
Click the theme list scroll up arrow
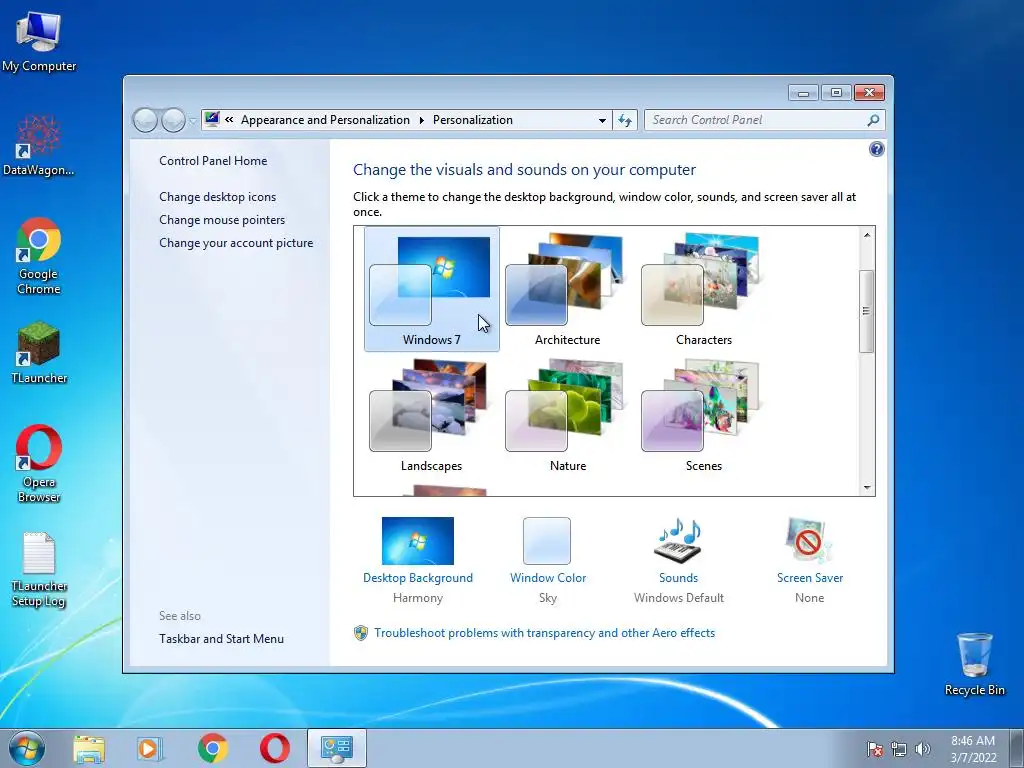[867, 235]
